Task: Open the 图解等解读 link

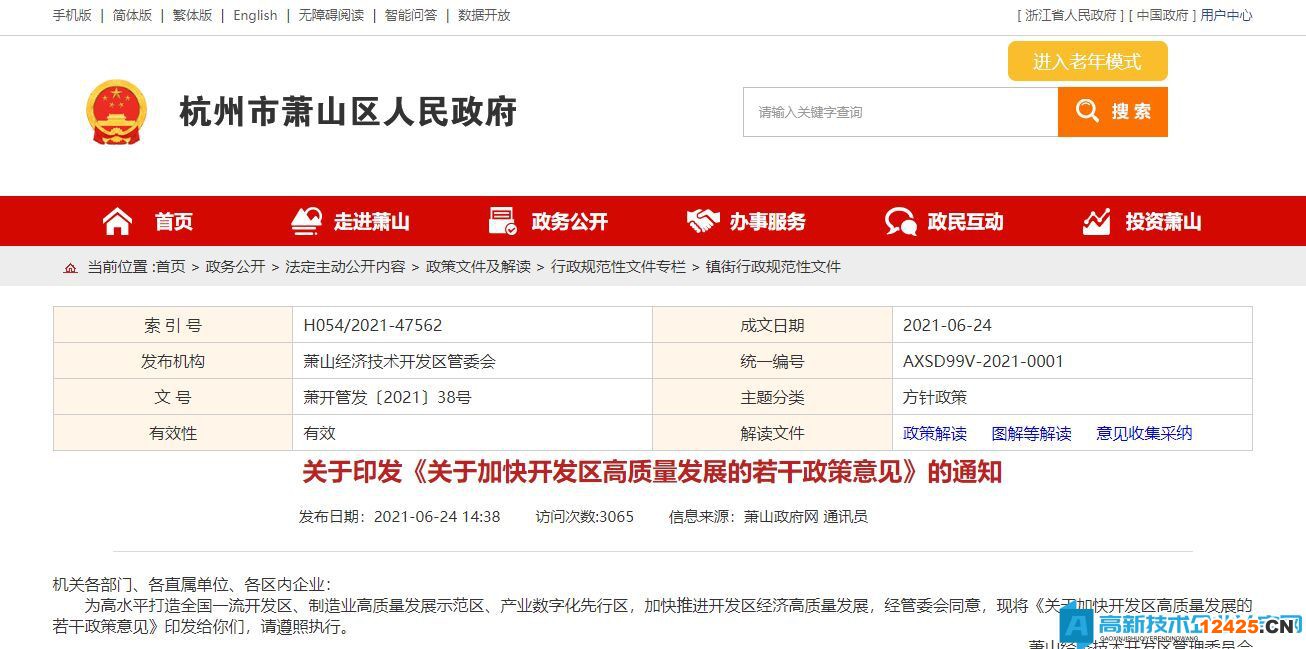Action: [x=1031, y=433]
